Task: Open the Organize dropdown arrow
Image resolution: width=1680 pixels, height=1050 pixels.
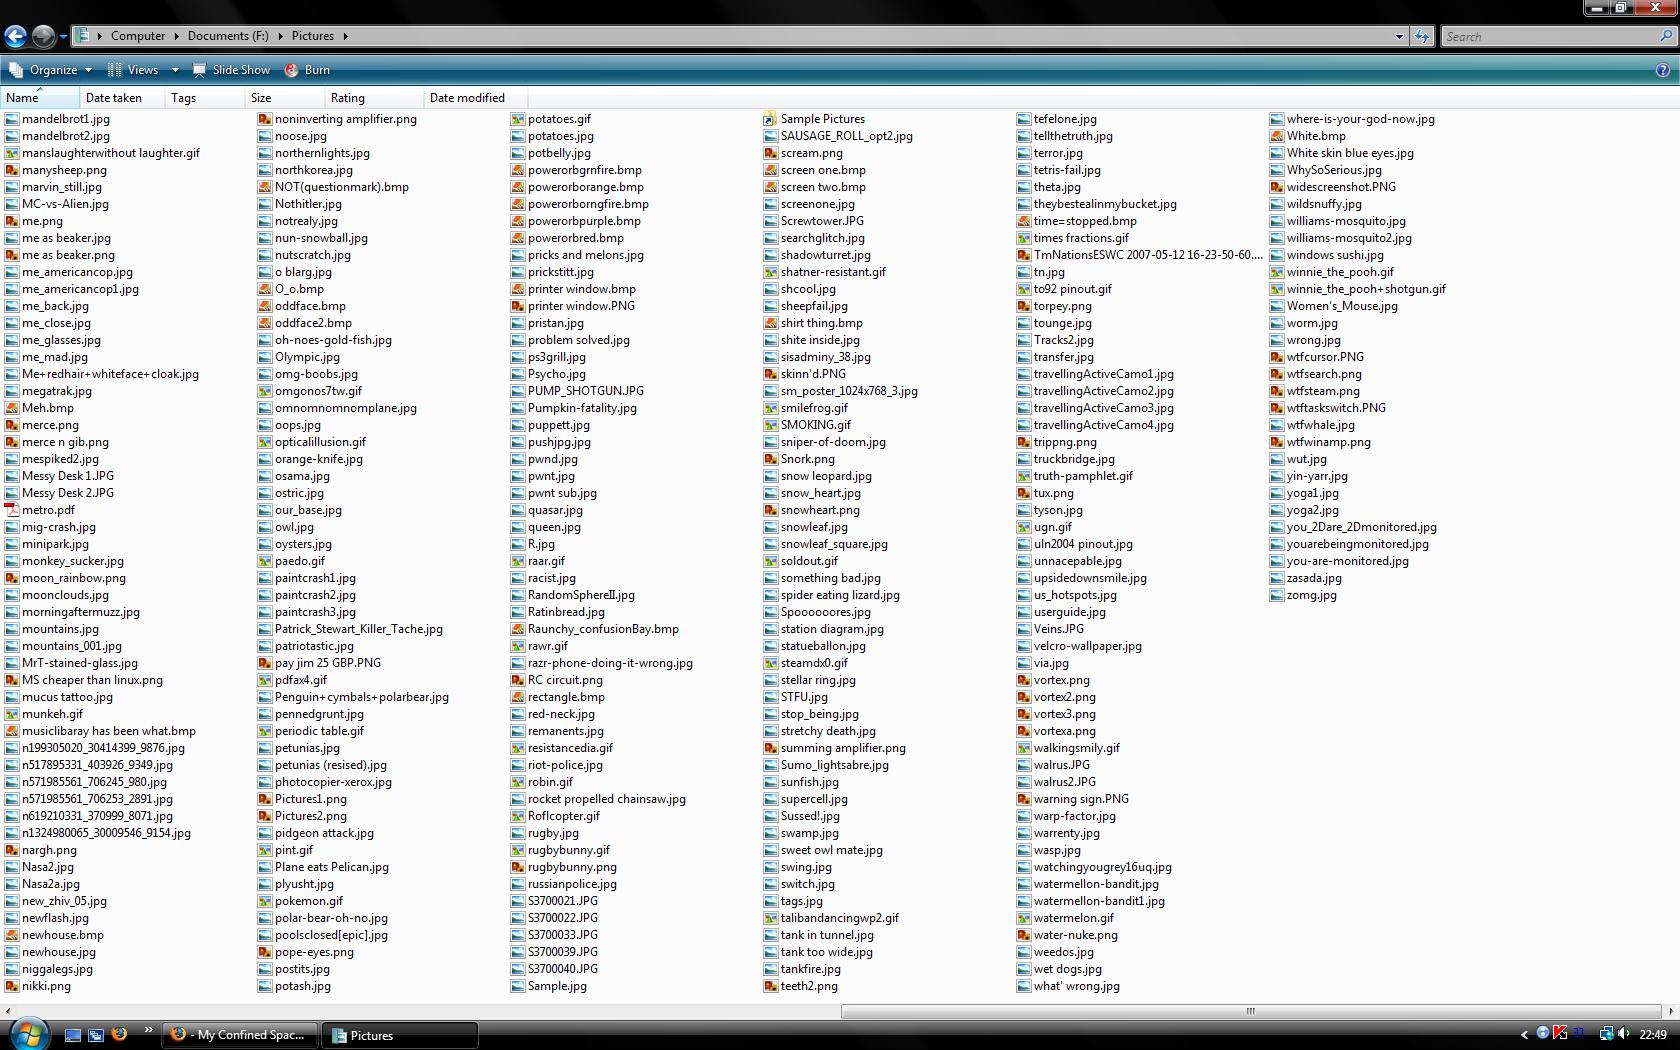Action: [x=88, y=70]
